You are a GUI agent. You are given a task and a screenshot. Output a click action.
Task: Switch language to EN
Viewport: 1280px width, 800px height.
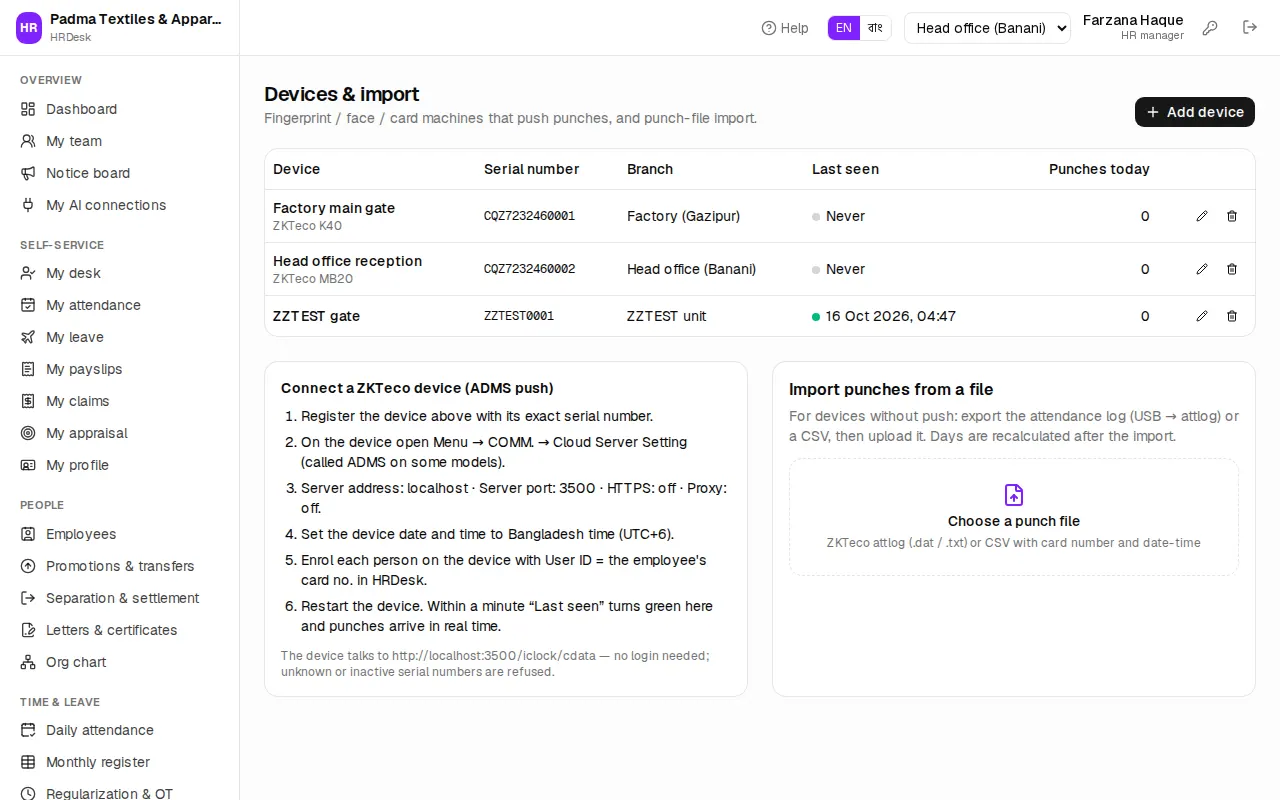pyautogui.click(x=844, y=28)
